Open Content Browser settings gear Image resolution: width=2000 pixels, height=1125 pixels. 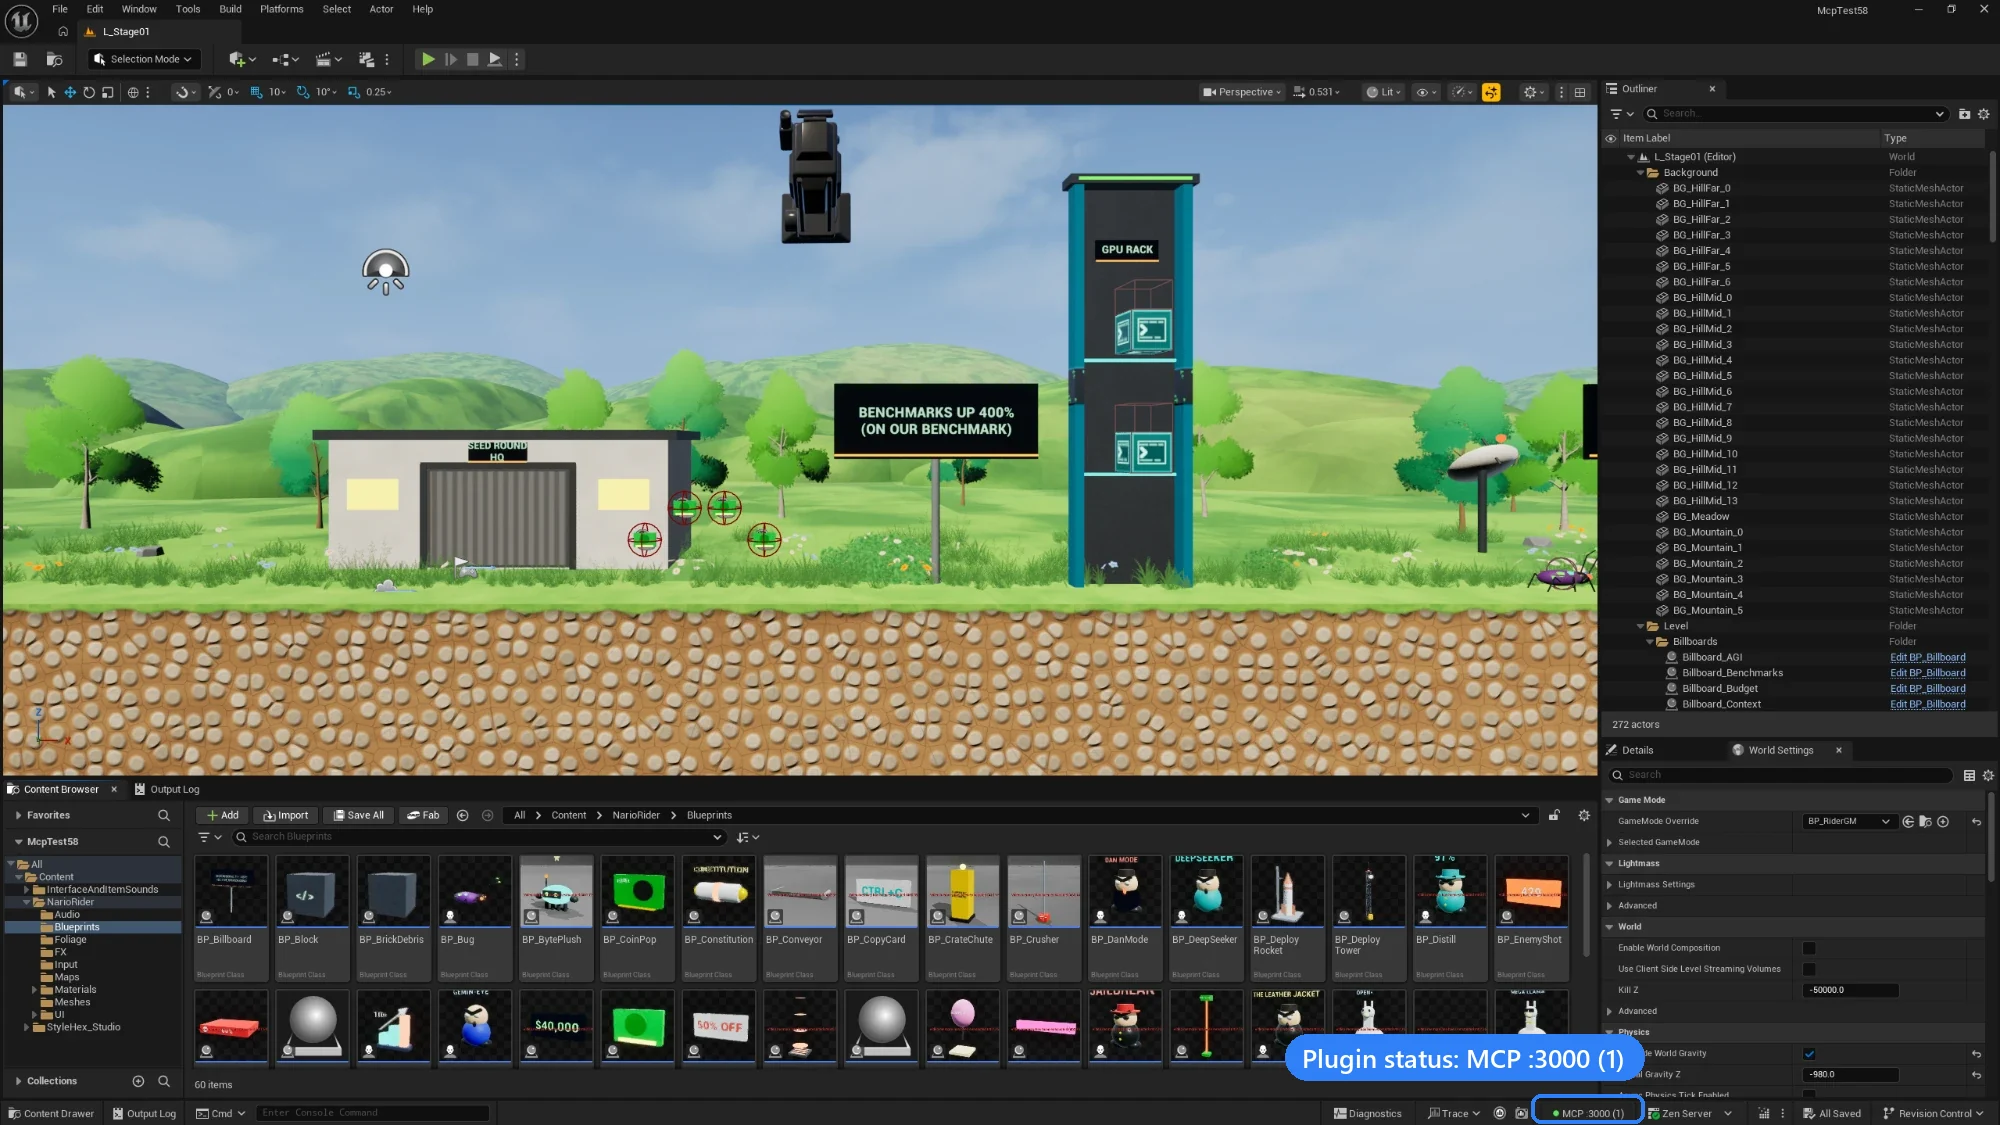click(x=1584, y=815)
